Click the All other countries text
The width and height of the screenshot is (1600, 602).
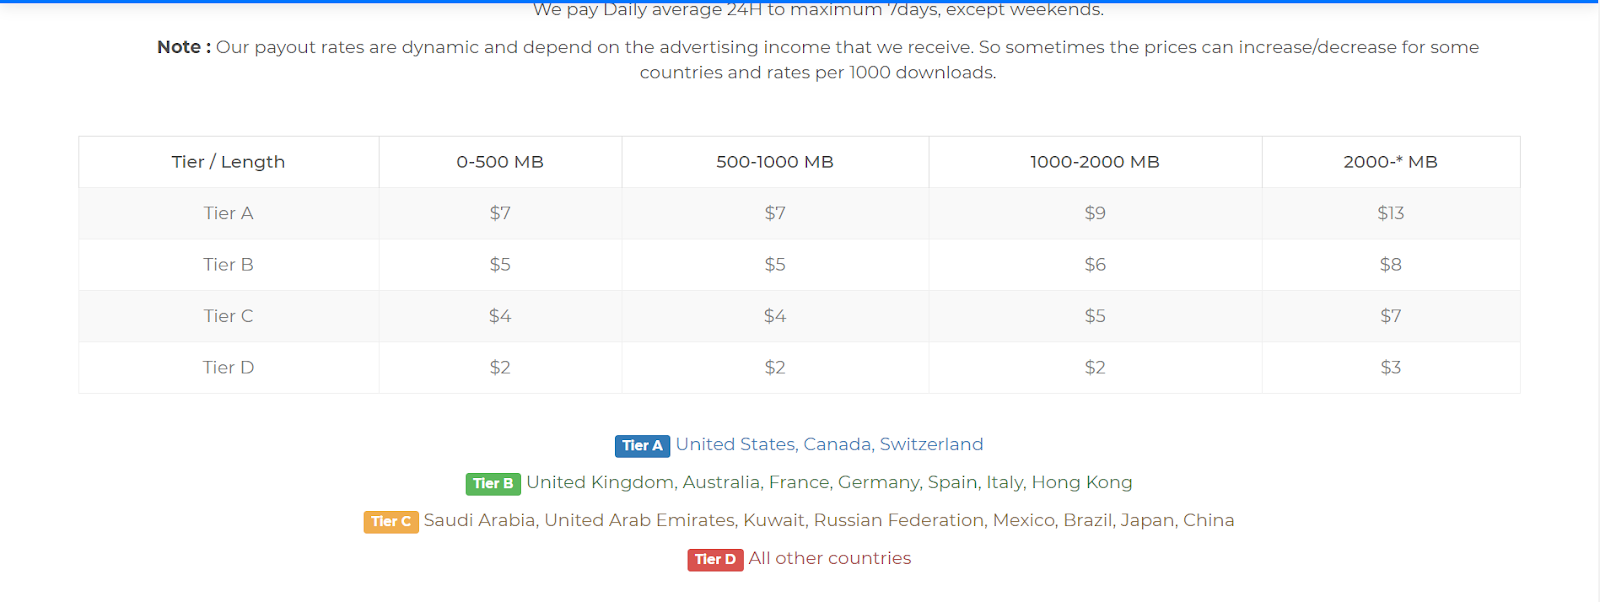click(x=830, y=558)
